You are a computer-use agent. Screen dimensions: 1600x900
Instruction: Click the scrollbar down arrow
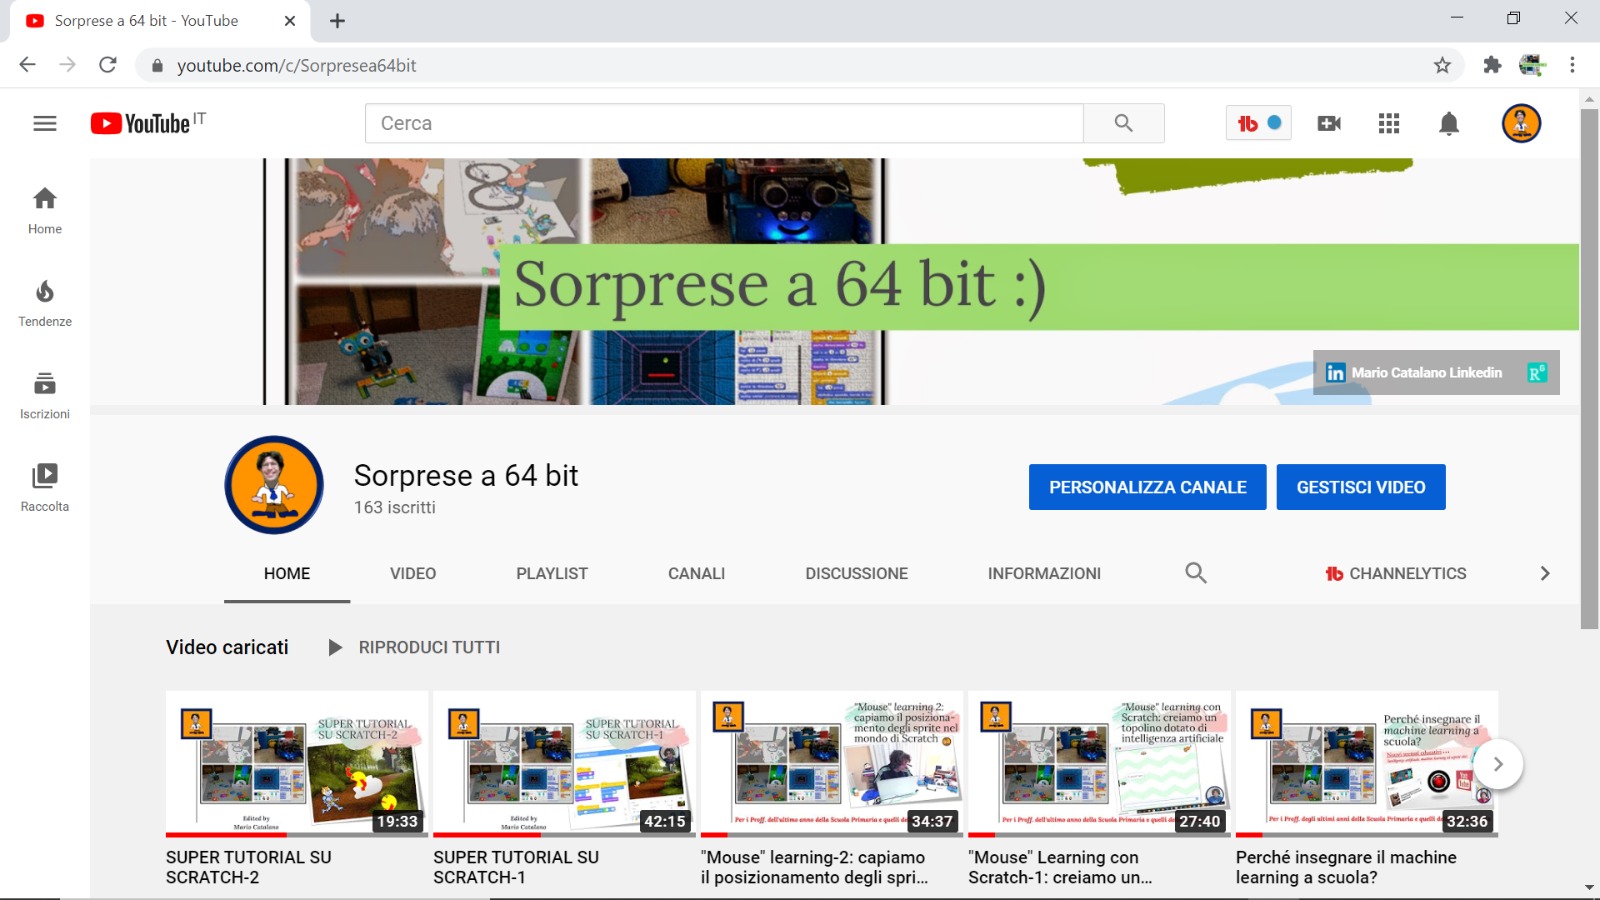[x=1589, y=887]
